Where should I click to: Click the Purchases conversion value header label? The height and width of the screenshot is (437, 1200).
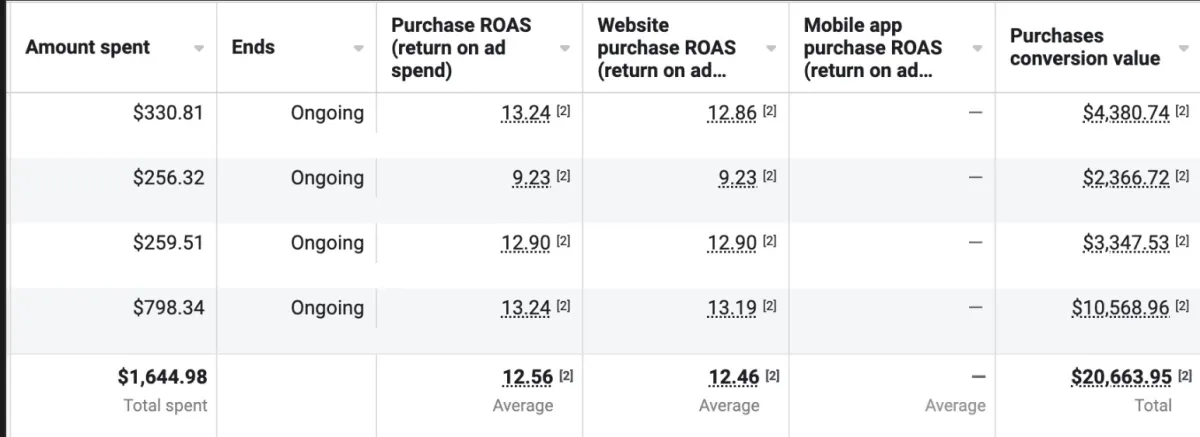coord(1085,47)
